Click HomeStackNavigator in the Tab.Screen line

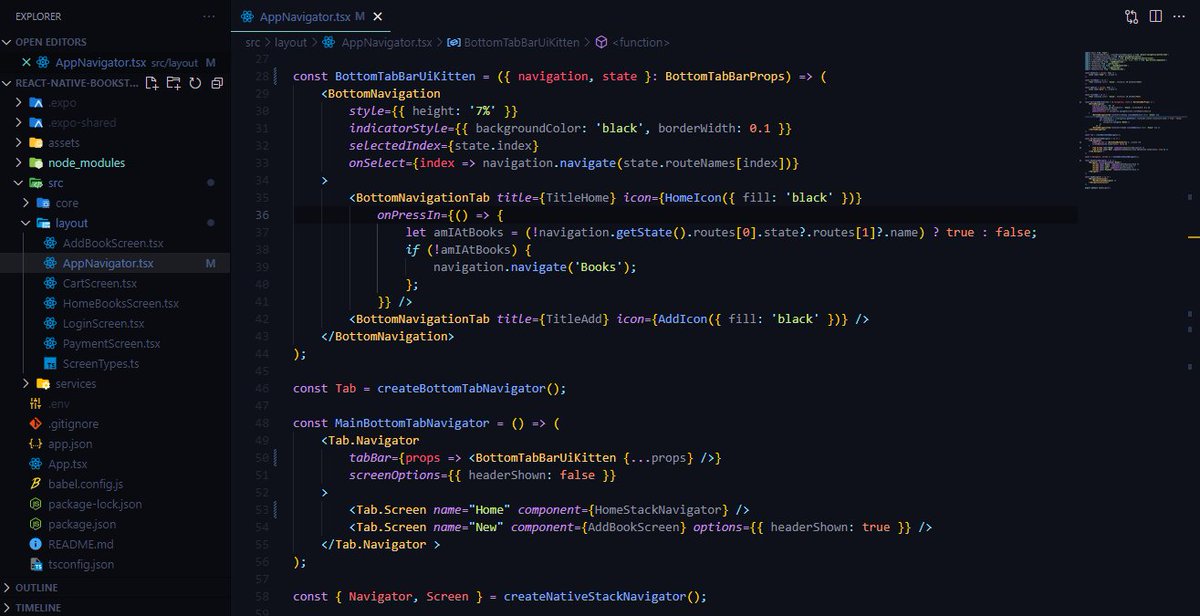click(659, 509)
